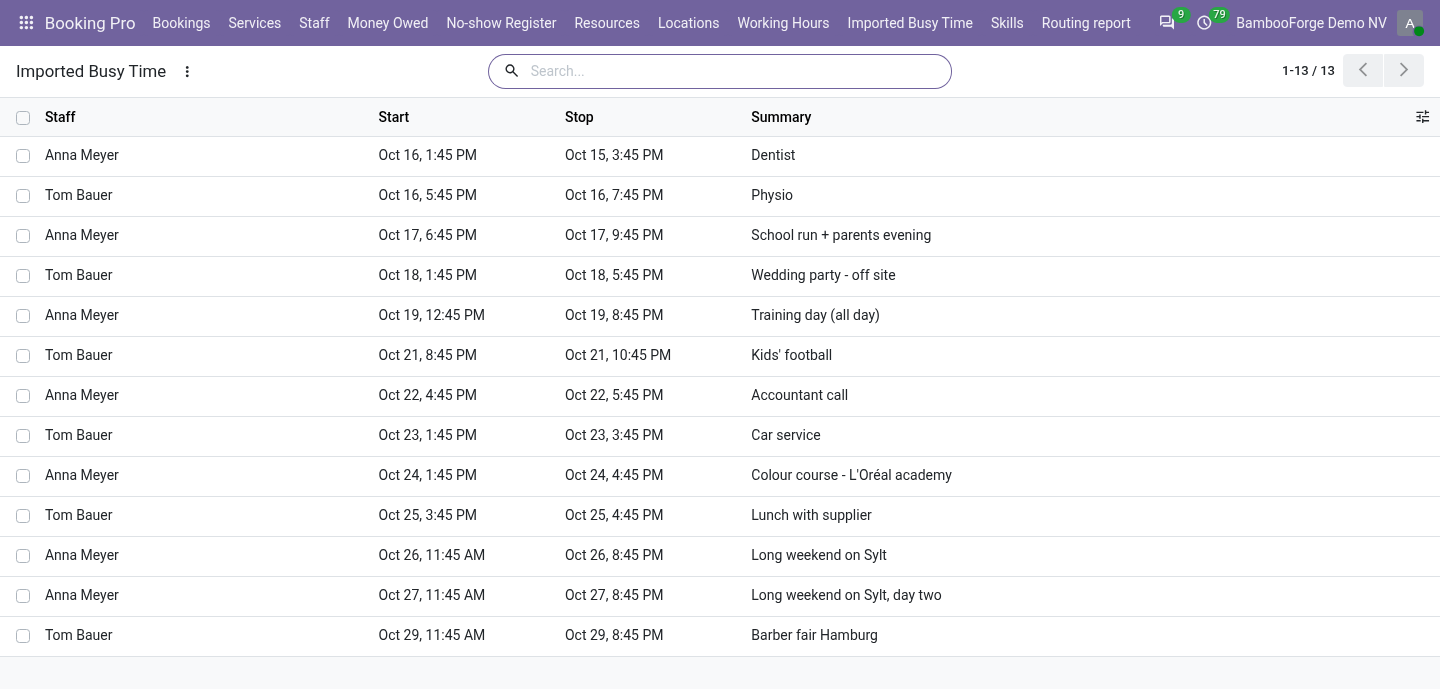Open the Imported Busy Time actions menu
Image resolution: width=1440 pixels, height=689 pixels.
(187, 71)
